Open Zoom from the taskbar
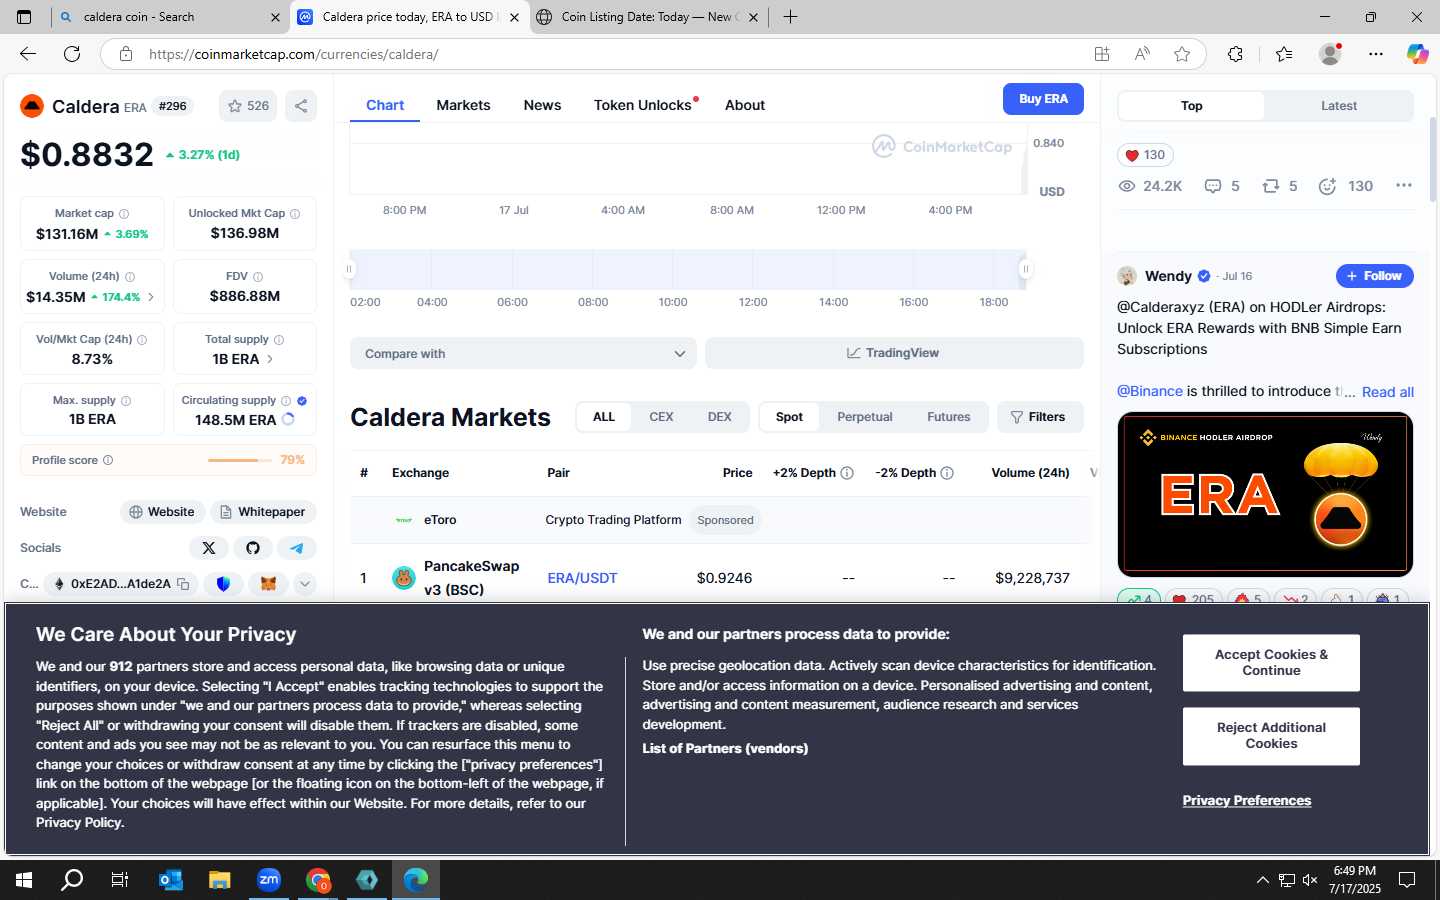The image size is (1440, 900). click(x=269, y=880)
